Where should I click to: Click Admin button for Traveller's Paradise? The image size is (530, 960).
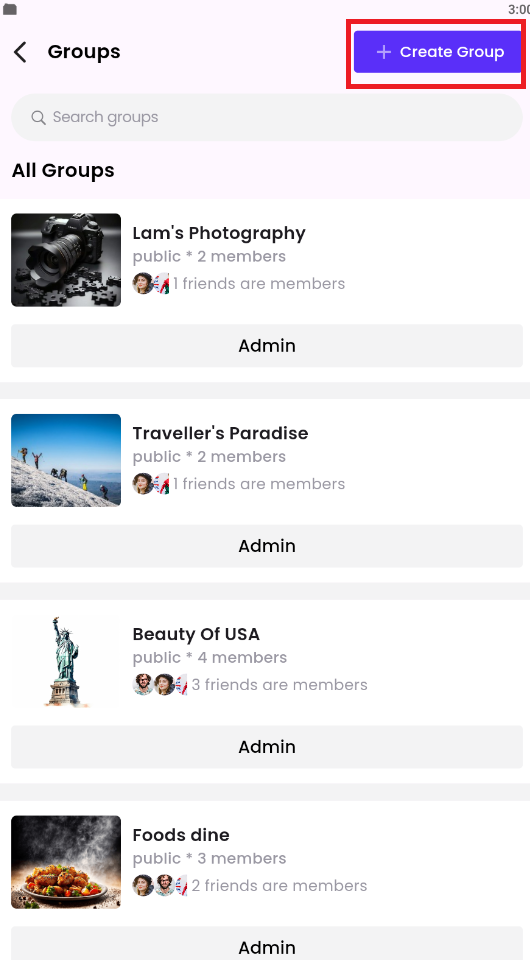[x=267, y=546]
